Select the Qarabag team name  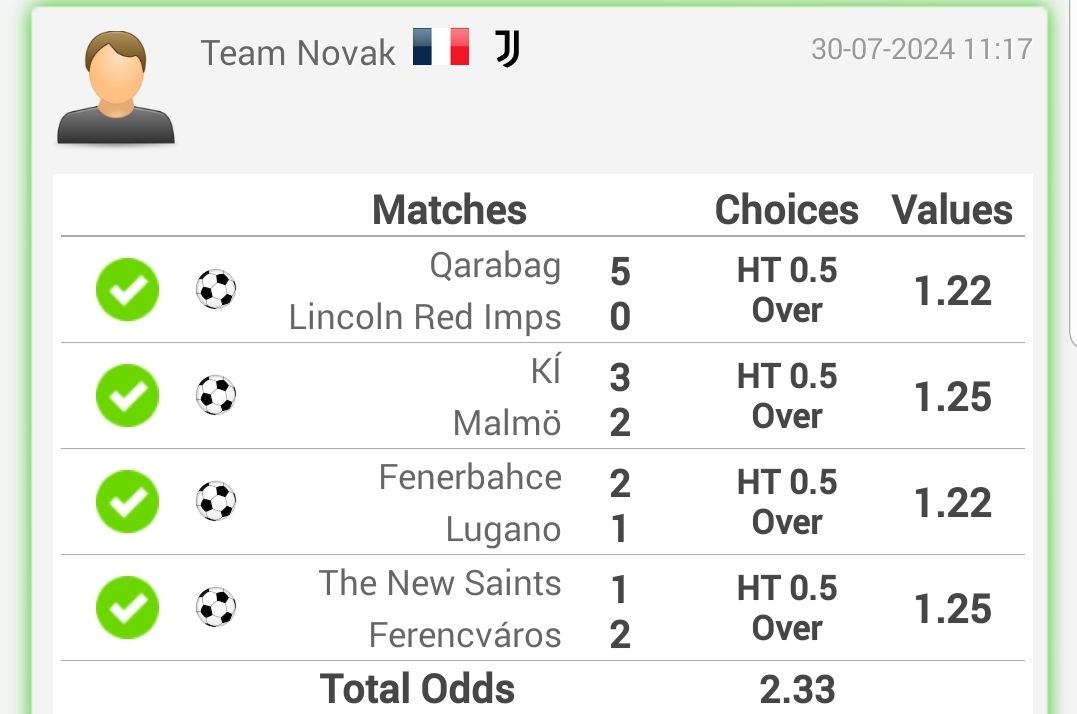495,266
